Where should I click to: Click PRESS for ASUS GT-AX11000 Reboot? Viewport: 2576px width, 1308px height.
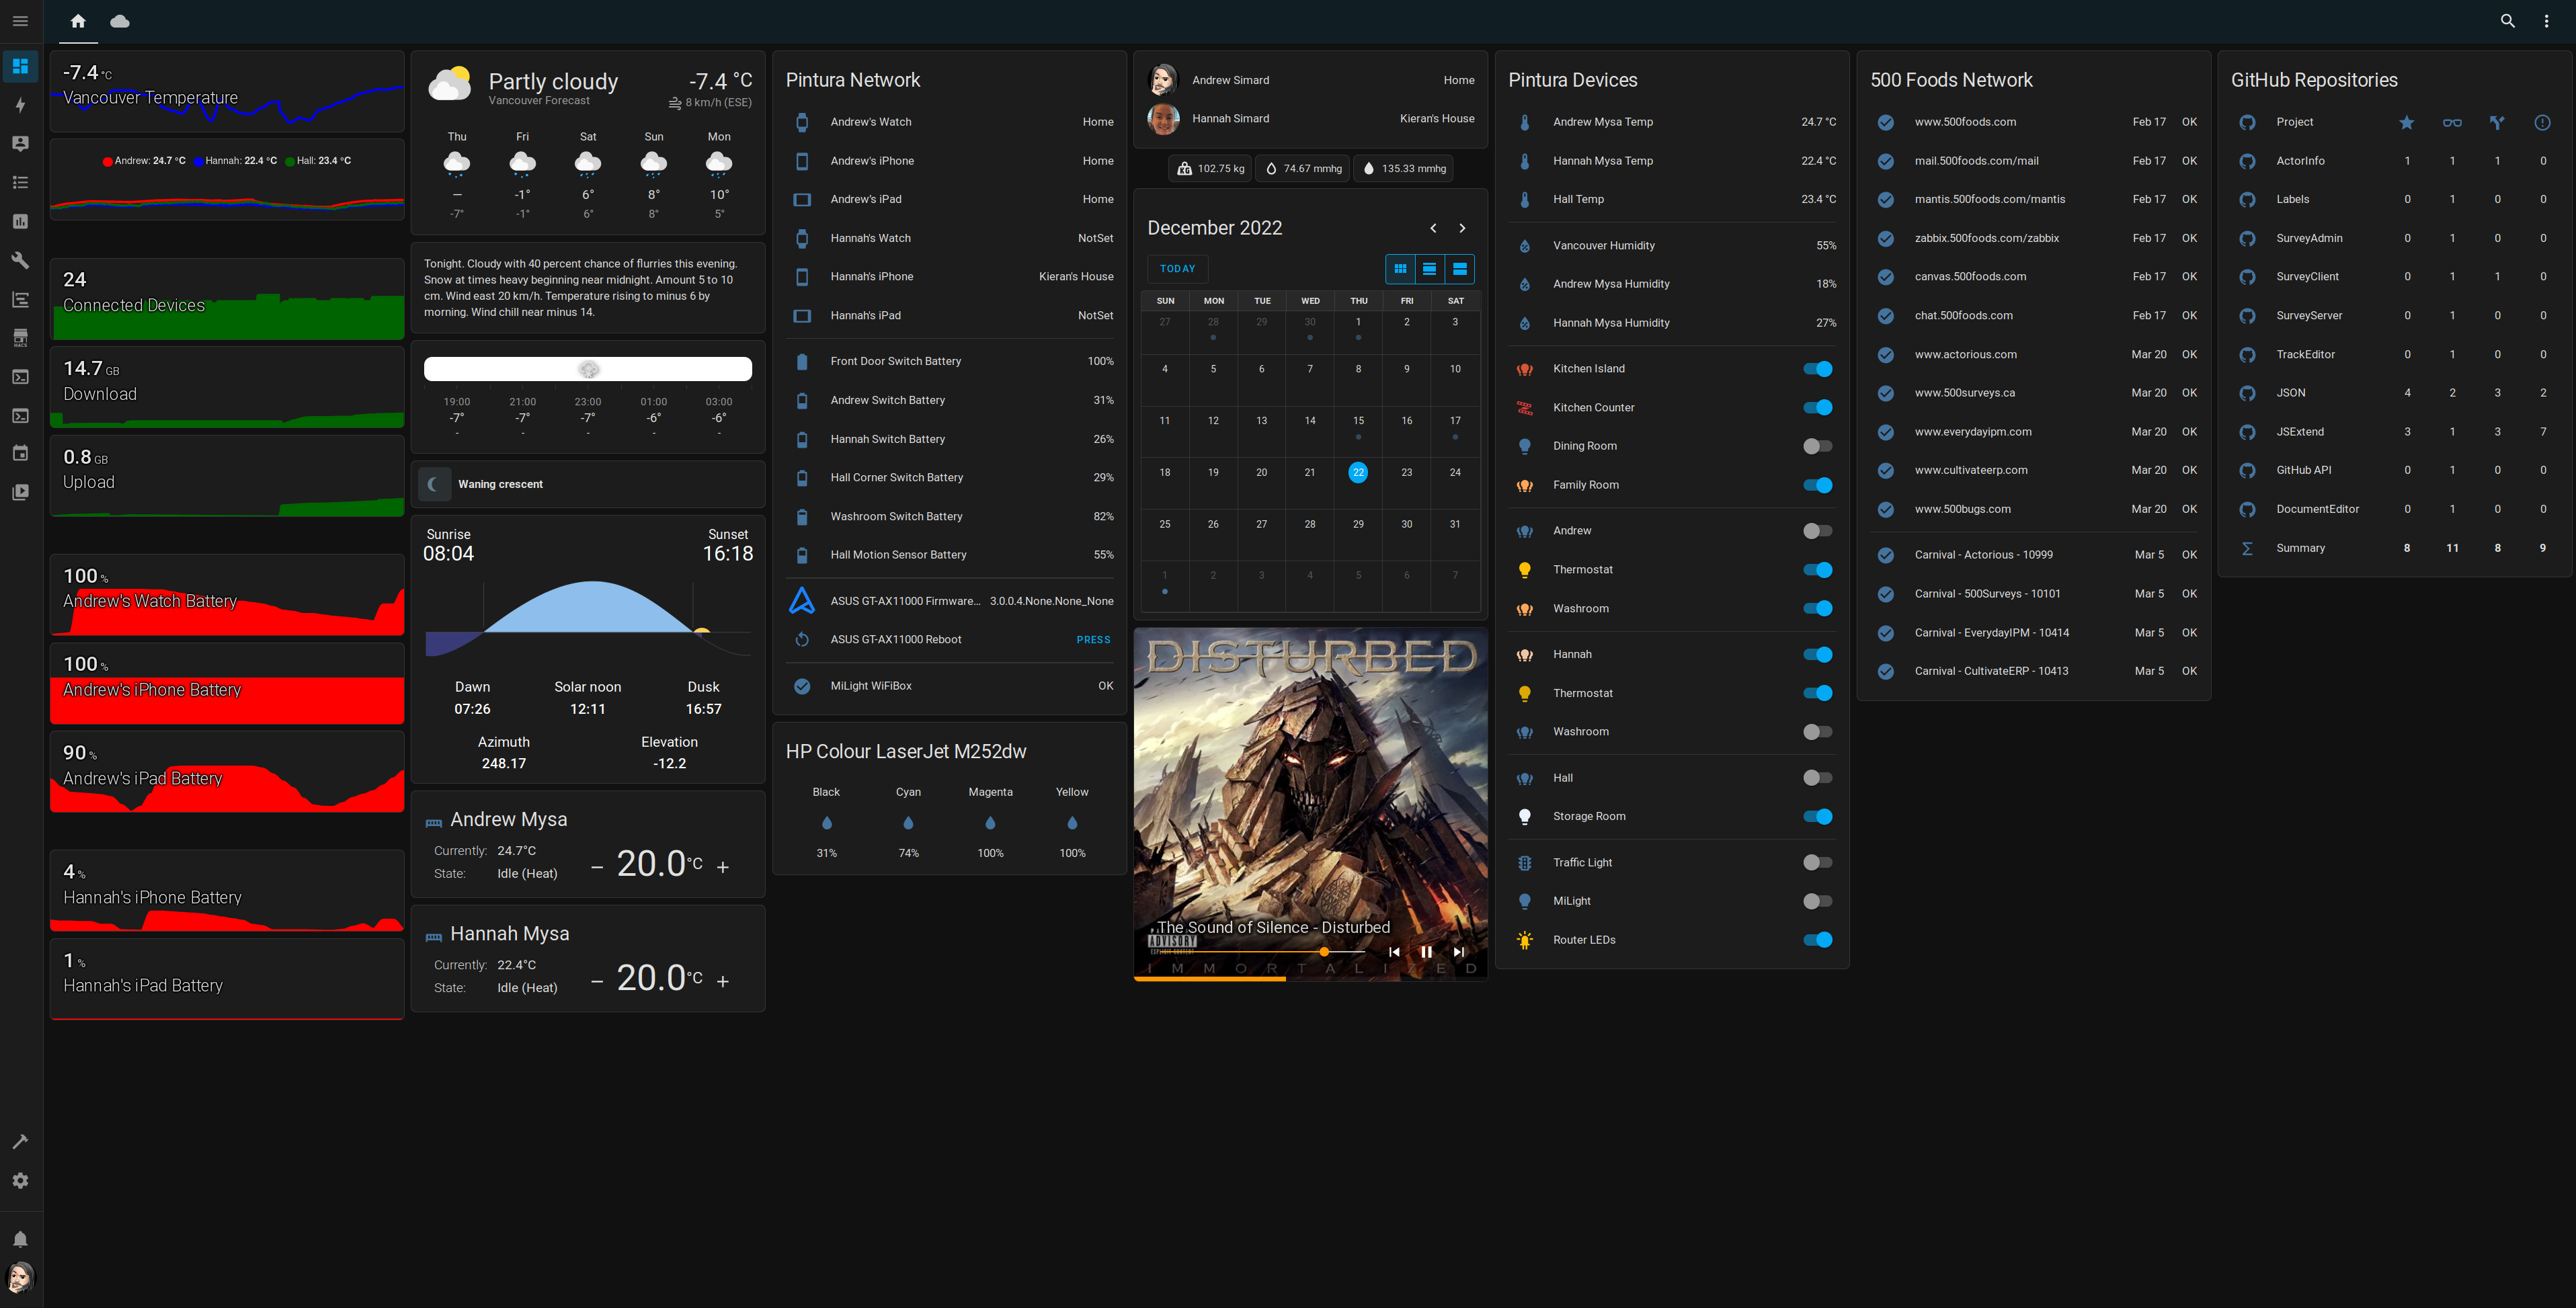pos(1093,640)
